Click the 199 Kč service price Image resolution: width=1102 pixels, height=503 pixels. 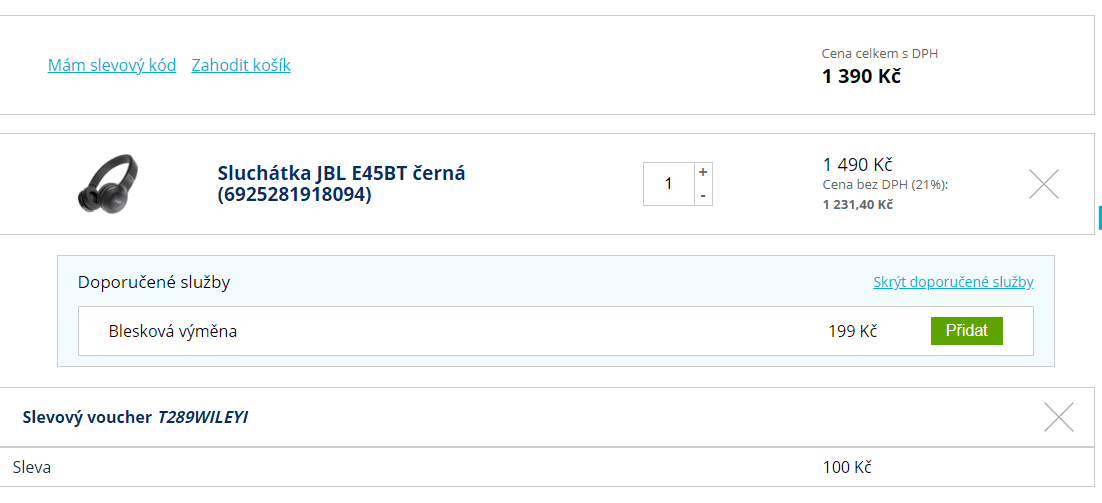tap(853, 332)
